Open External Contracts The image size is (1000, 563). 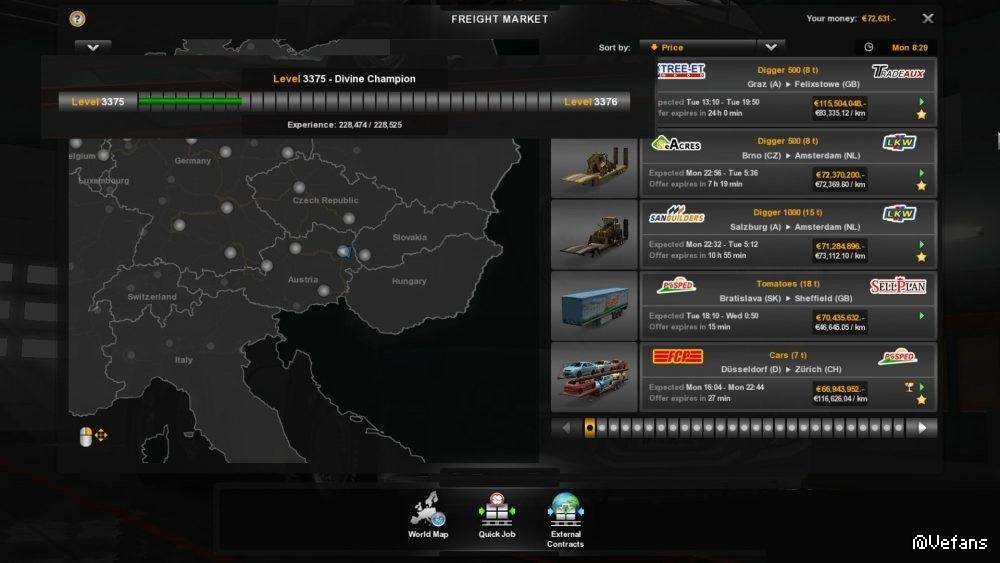565,520
